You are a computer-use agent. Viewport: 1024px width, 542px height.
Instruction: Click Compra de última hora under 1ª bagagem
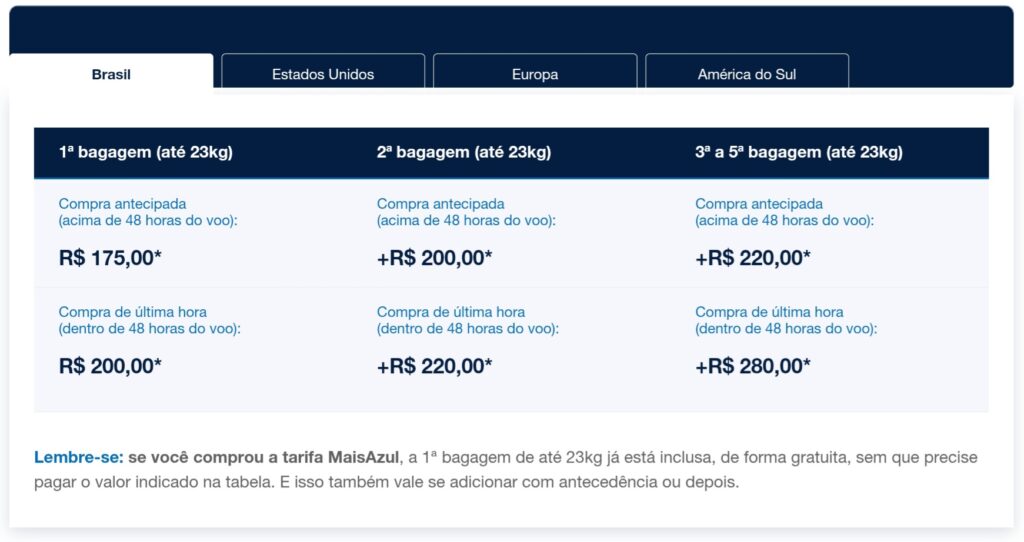pos(133,311)
